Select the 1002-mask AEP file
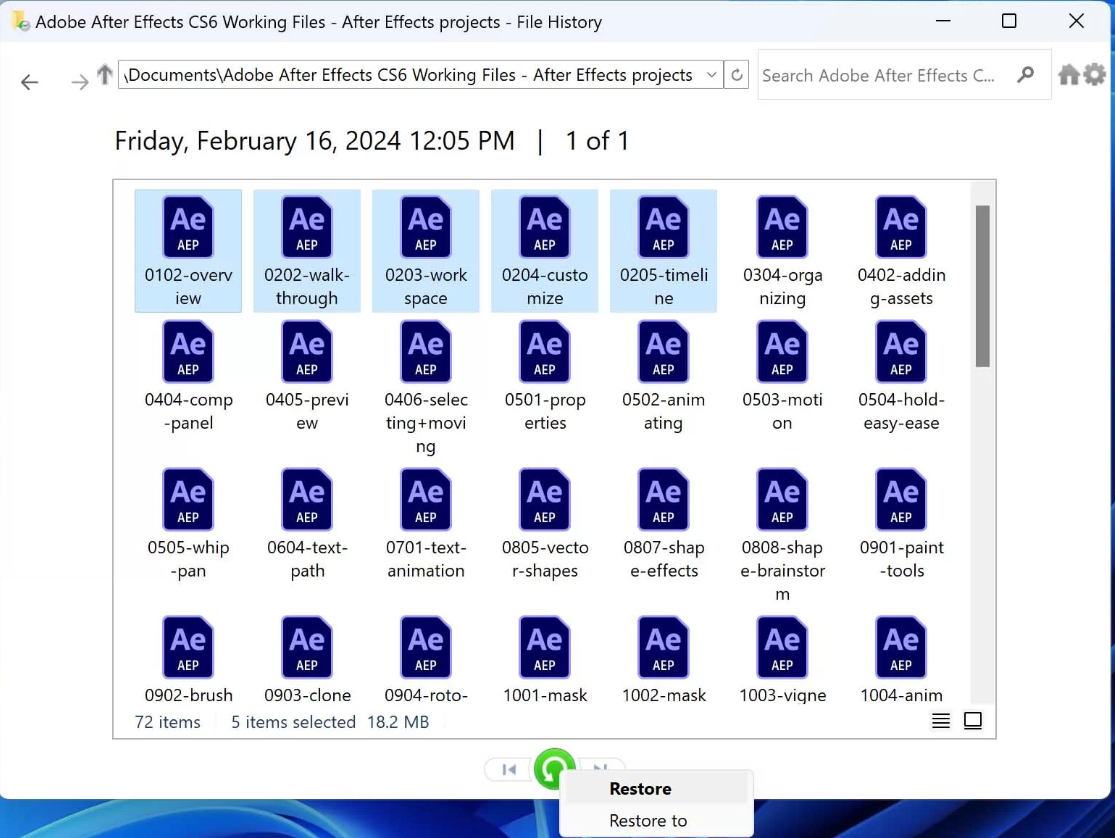1115x838 pixels. 663,659
